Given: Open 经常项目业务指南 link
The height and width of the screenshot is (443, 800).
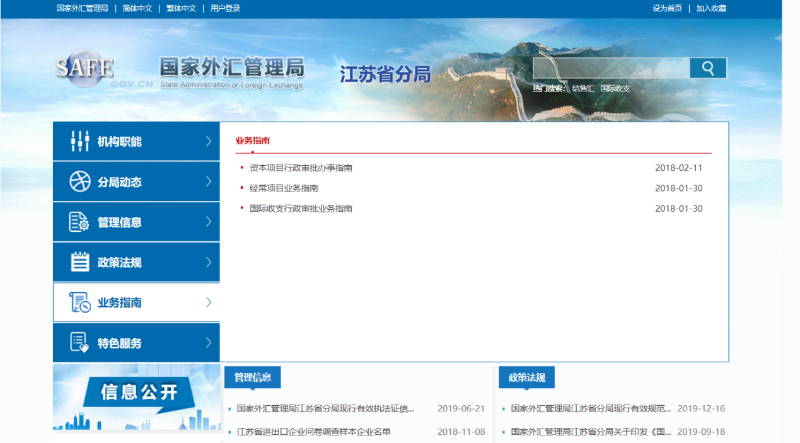Looking at the screenshot, I should pos(283,188).
